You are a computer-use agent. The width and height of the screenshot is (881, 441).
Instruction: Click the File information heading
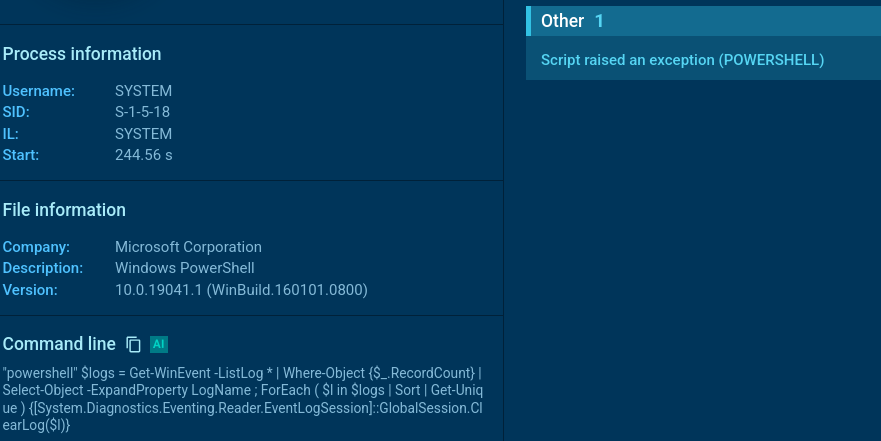pos(64,210)
